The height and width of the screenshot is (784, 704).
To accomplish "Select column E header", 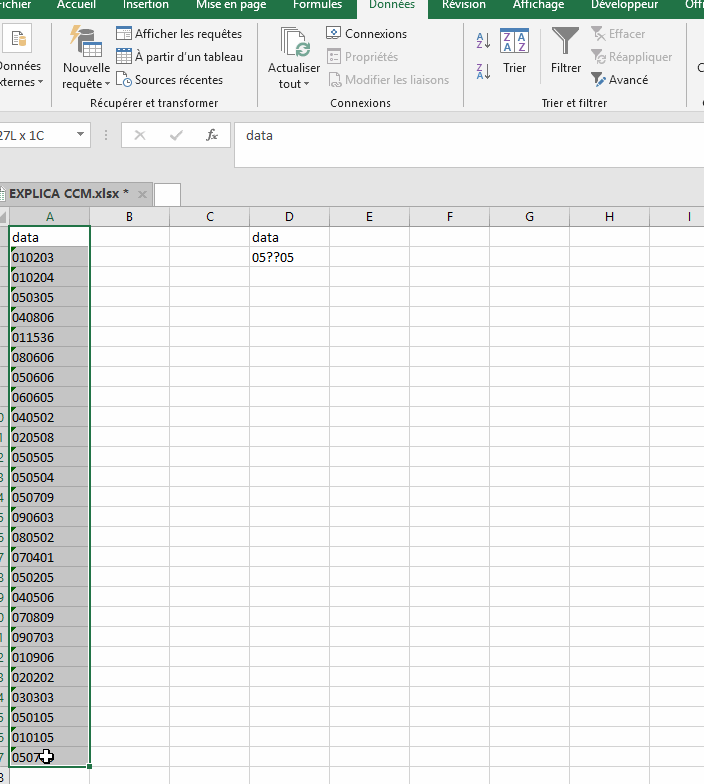I will [x=370, y=216].
